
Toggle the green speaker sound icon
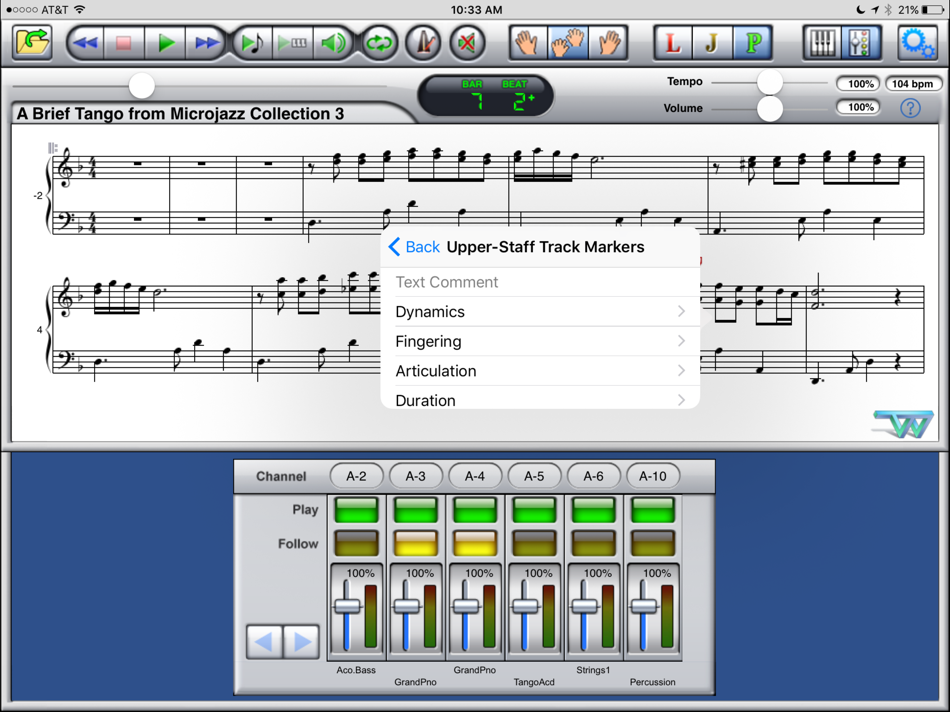pyautogui.click(x=333, y=43)
